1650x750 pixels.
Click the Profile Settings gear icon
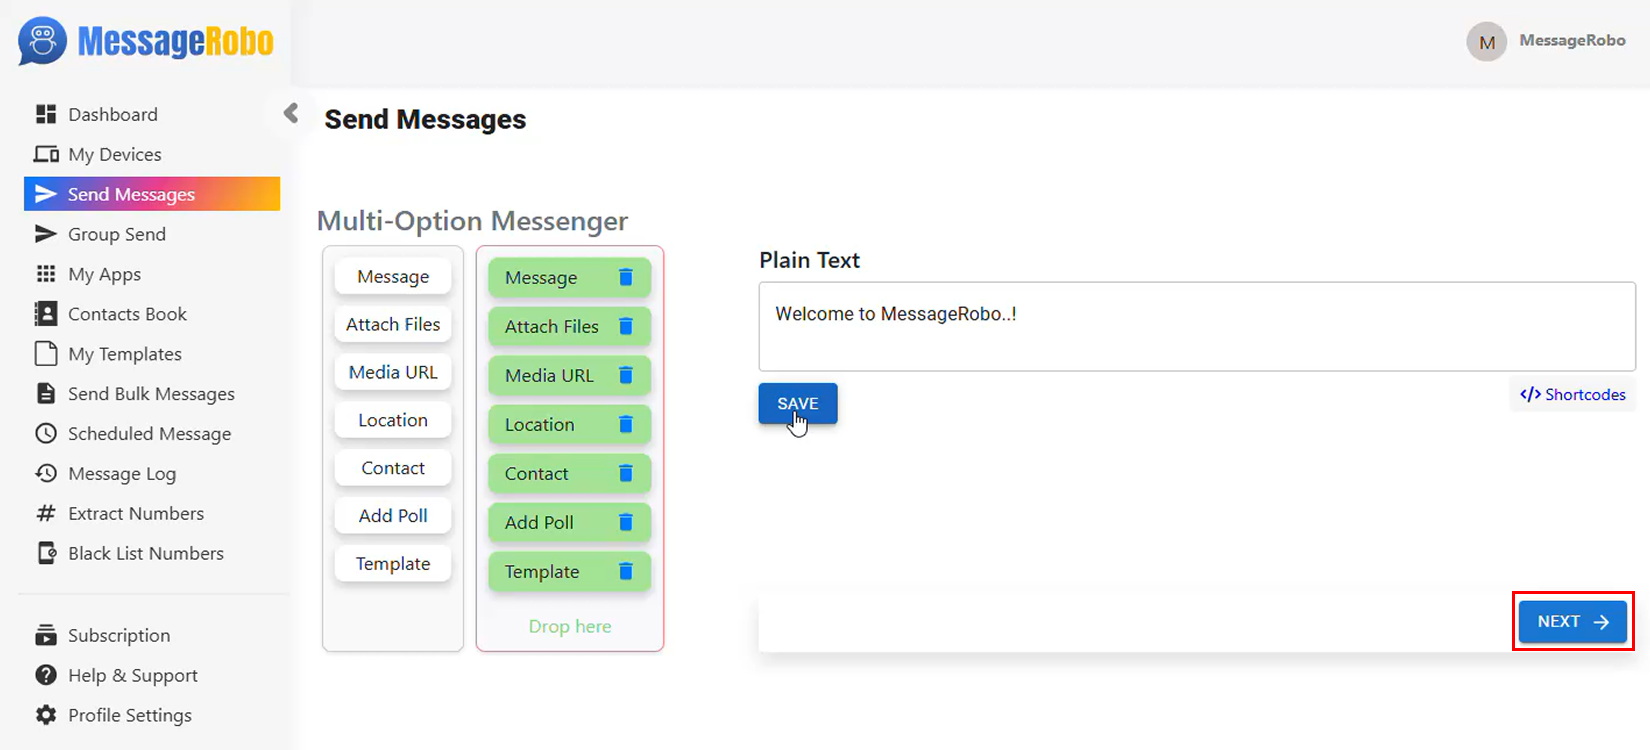pyautogui.click(x=46, y=715)
